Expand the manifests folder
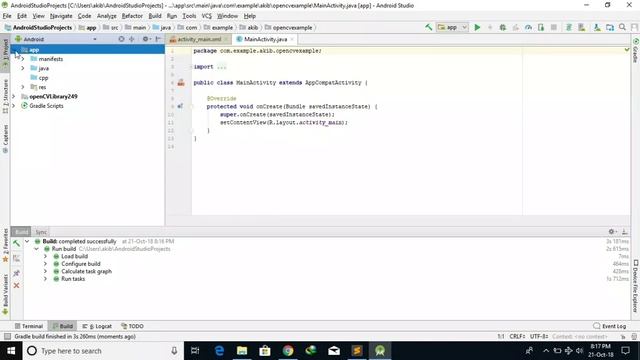The width and height of the screenshot is (640, 360). click(x=23, y=59)
